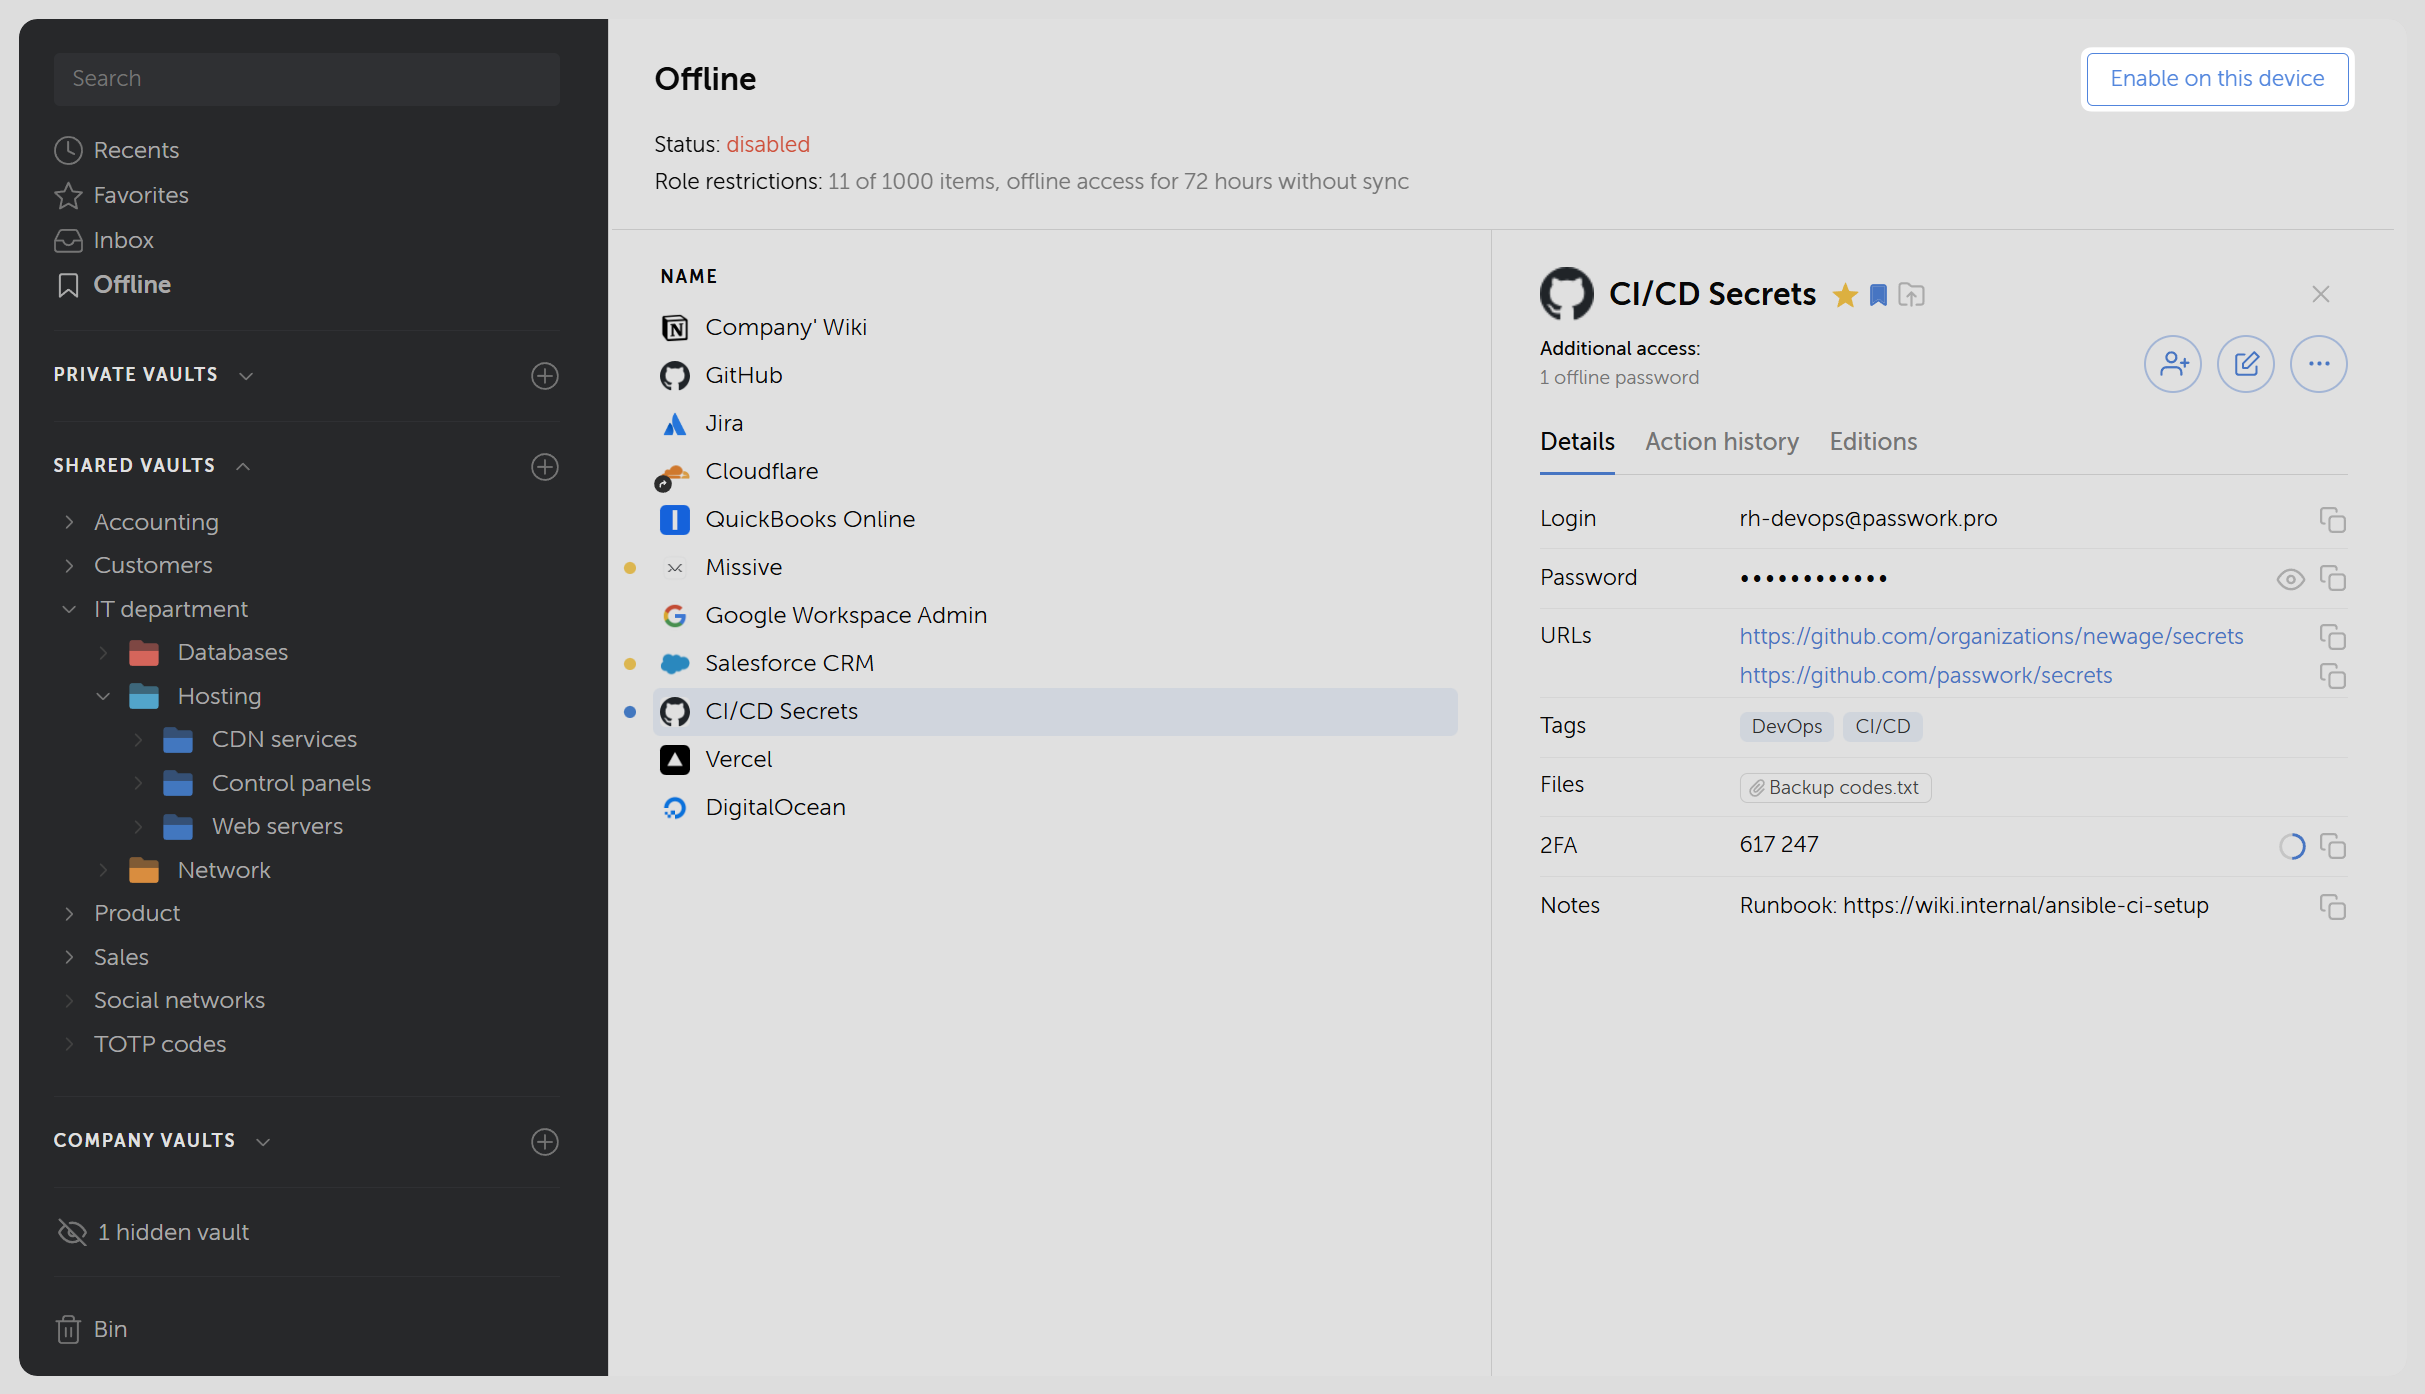Toggle the offline bookmark on CI/CD Secrets
This screenshot has height=1394, width=2425.
click(x=1878, y=295)
